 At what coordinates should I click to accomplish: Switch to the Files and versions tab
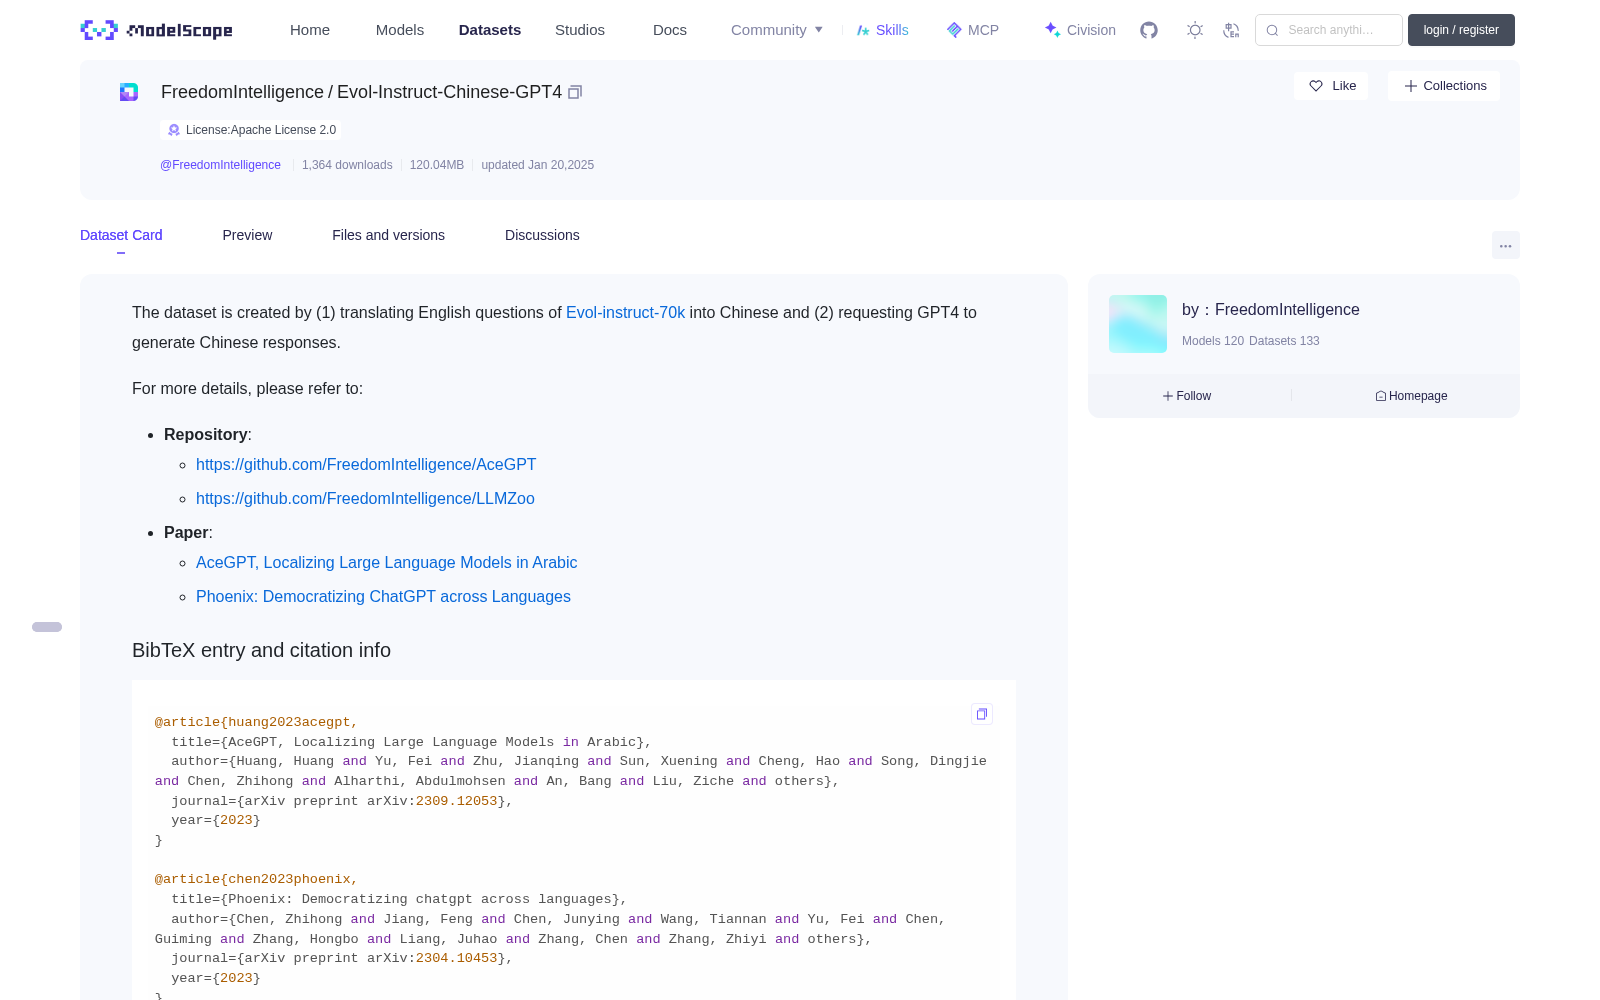click(388, 235)
